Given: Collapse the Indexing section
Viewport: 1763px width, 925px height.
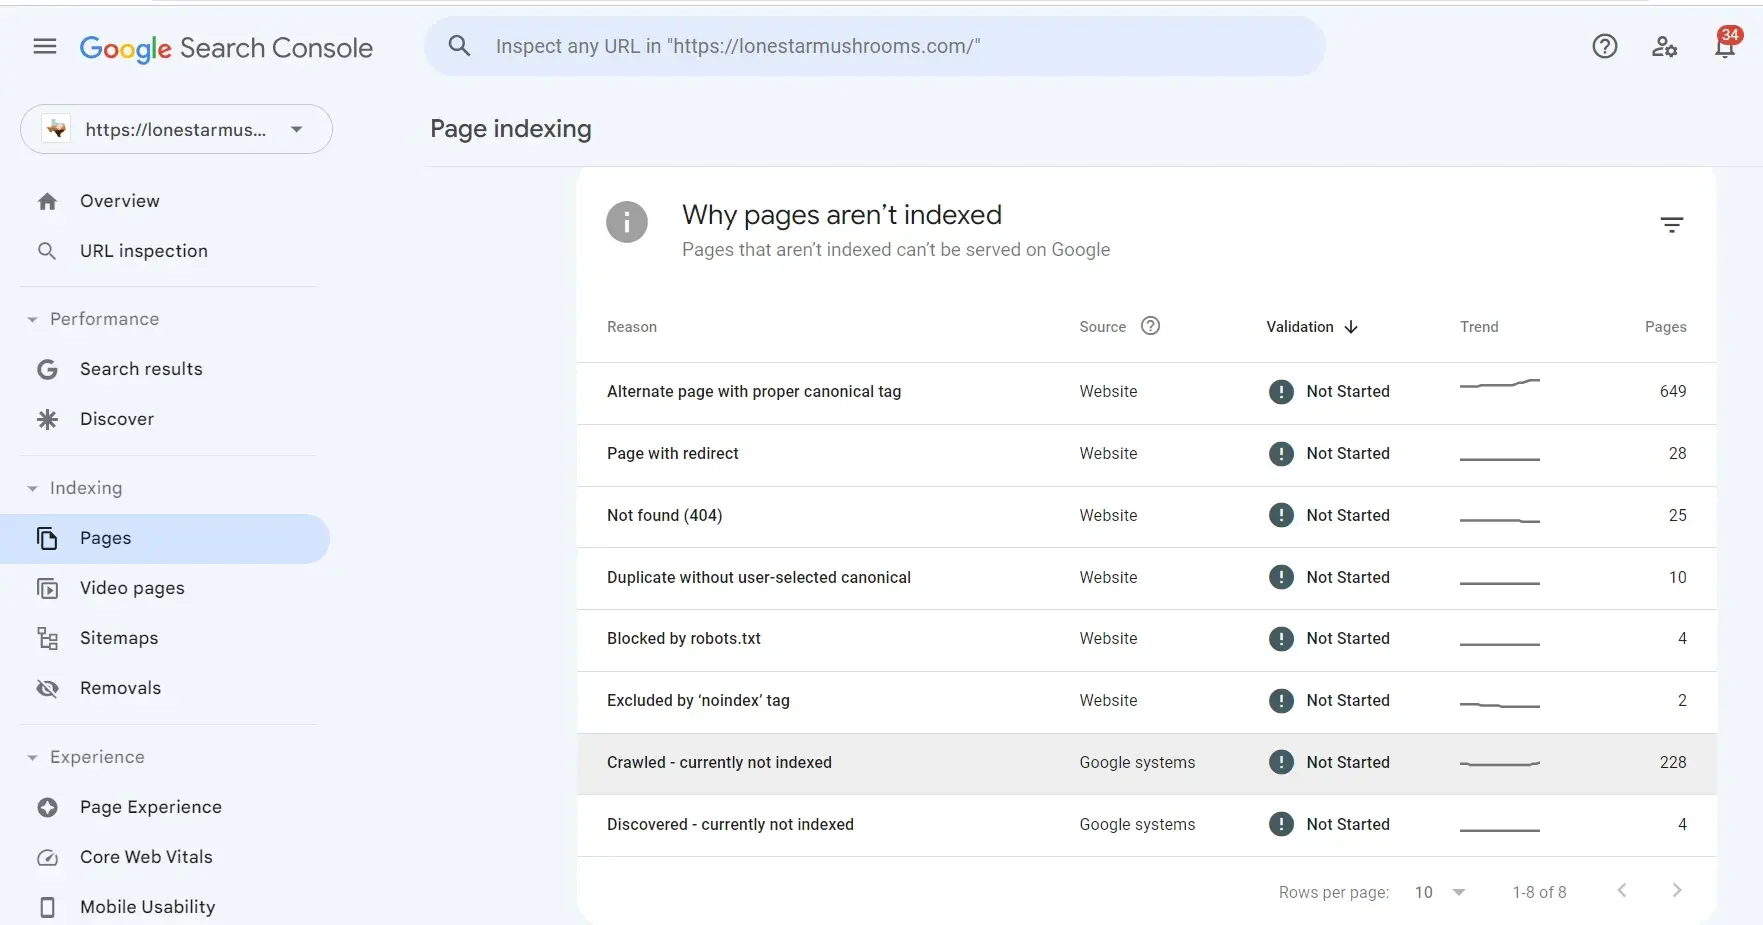Looking at the screenshot, I should point(33,489).
